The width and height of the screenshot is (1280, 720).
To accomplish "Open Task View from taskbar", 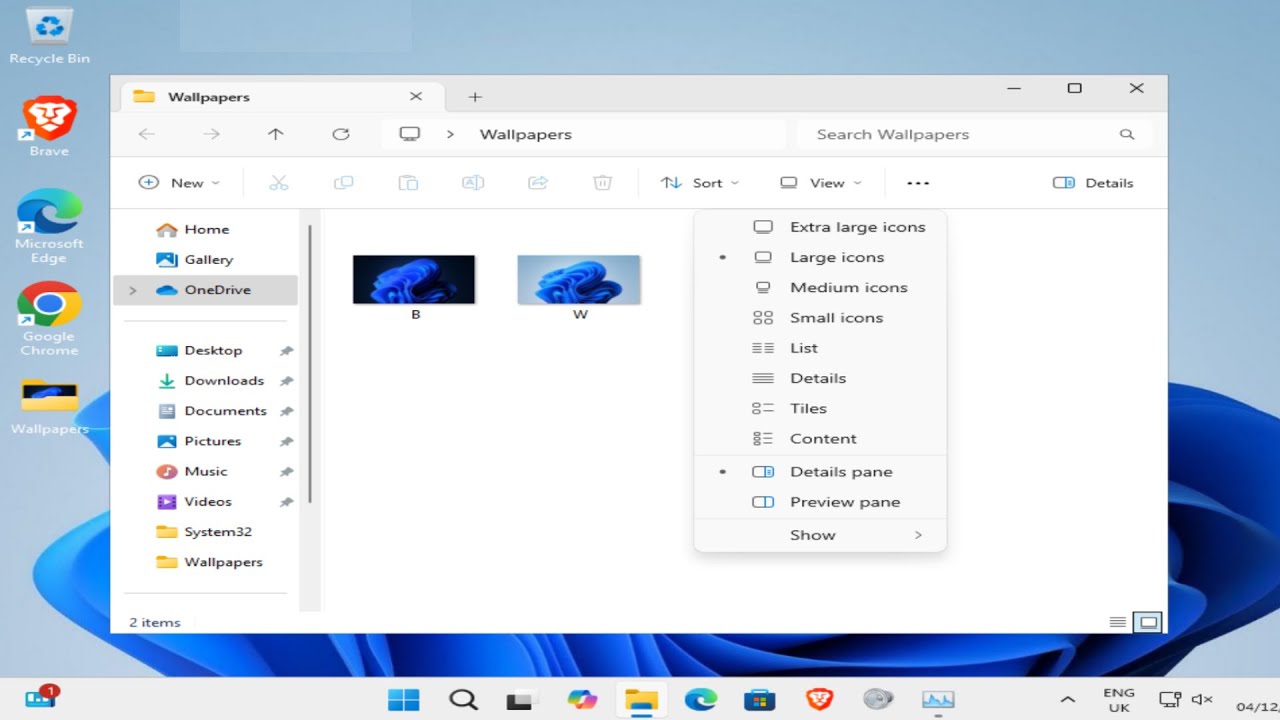I will click(x=520, y=700).
